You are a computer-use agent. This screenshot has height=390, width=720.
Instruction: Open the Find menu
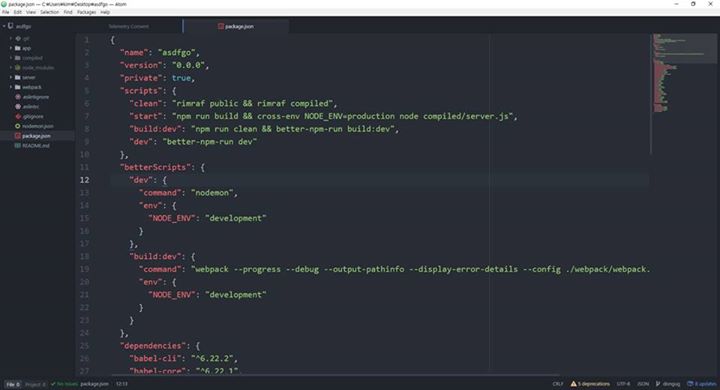coord(68,12)
